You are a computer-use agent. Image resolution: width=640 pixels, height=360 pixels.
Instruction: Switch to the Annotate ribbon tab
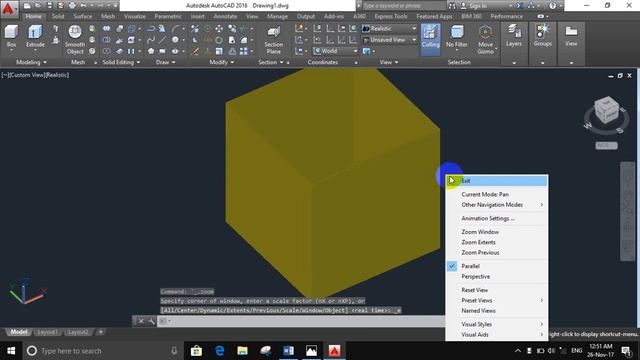[225, 16]
